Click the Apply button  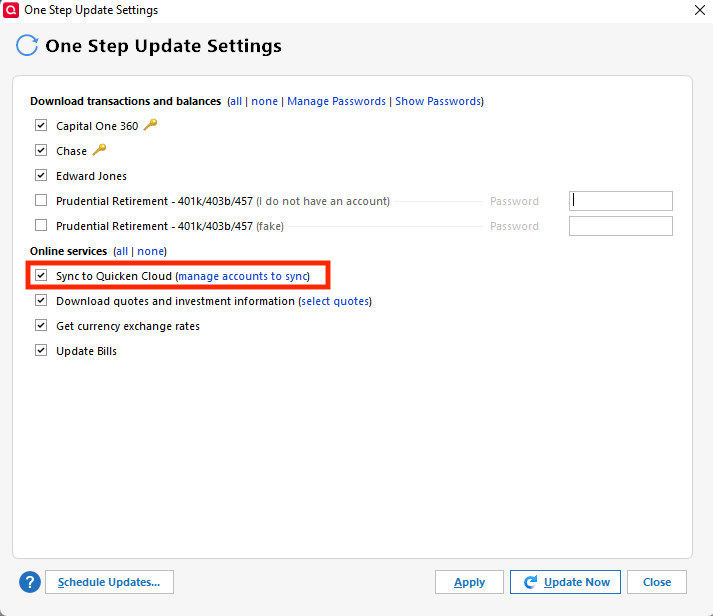[x=469, y=582]
